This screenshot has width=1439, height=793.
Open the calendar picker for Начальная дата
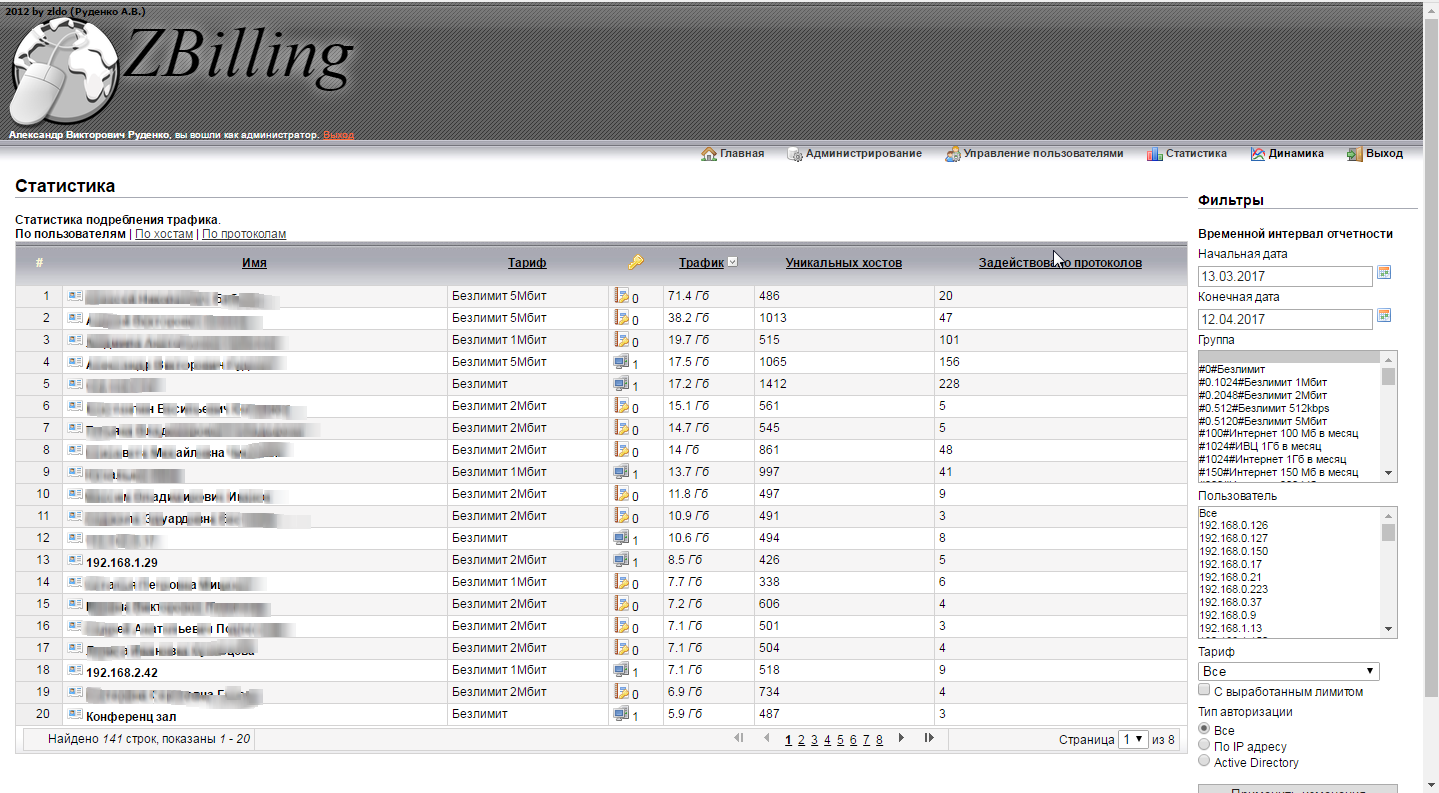click(1384, 273)
